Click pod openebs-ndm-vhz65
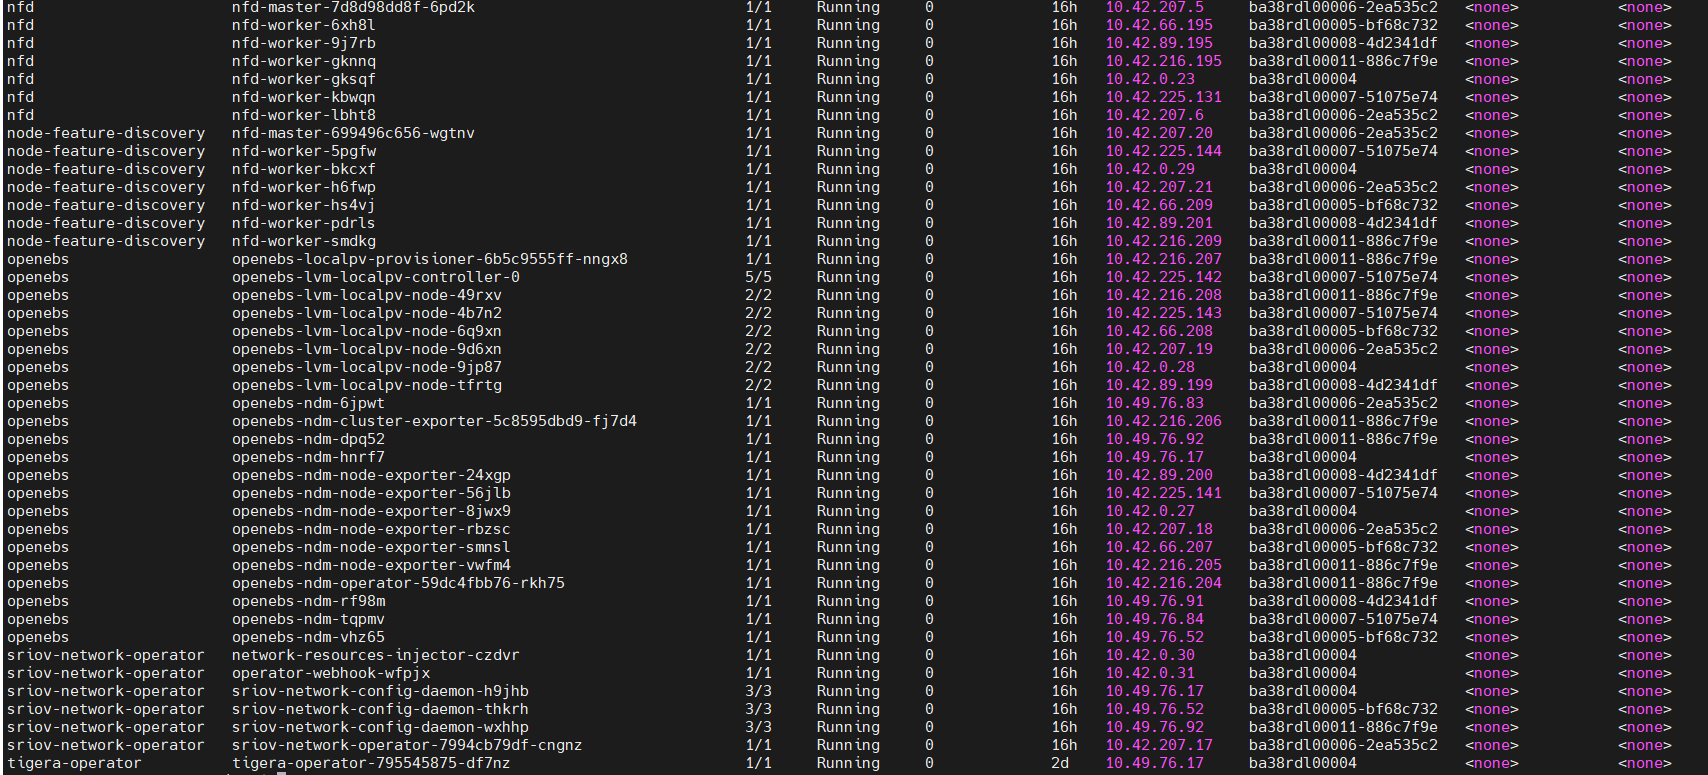This screenshot has height=775, width=1708. point(308,637)
